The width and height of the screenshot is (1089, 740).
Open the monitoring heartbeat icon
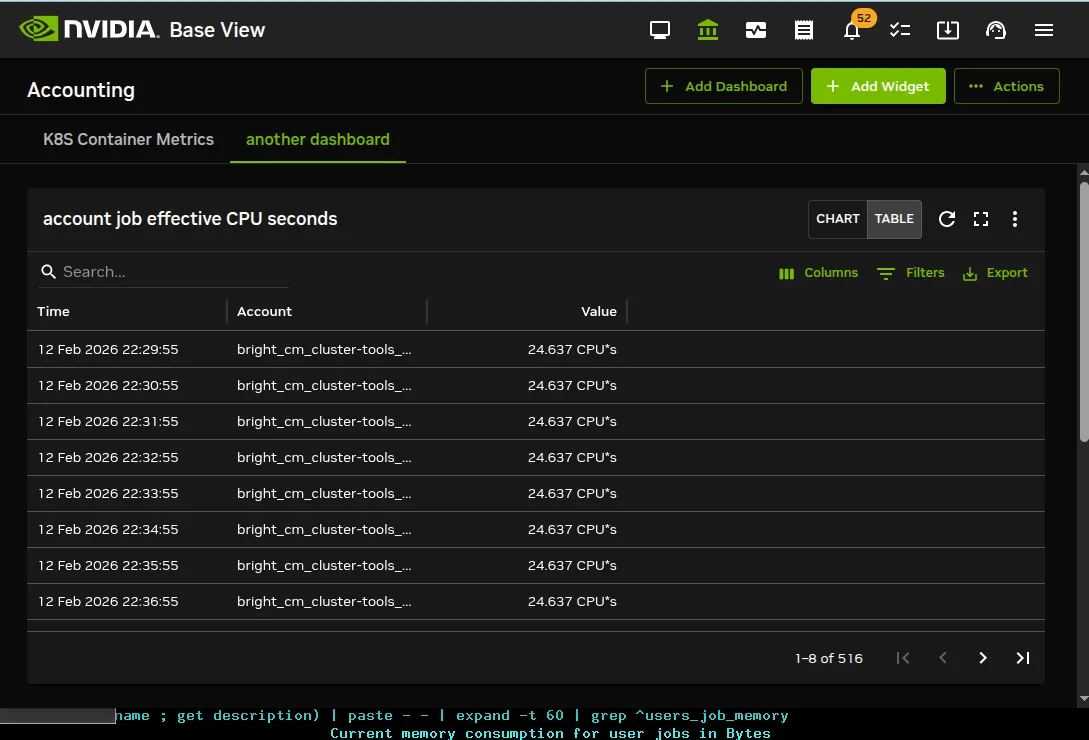[756, 30]
